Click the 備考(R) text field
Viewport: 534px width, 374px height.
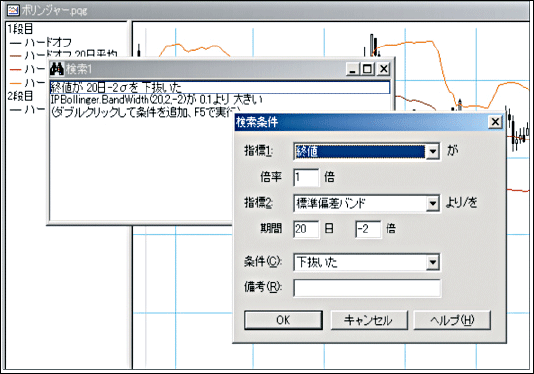[x=367, y=288]
